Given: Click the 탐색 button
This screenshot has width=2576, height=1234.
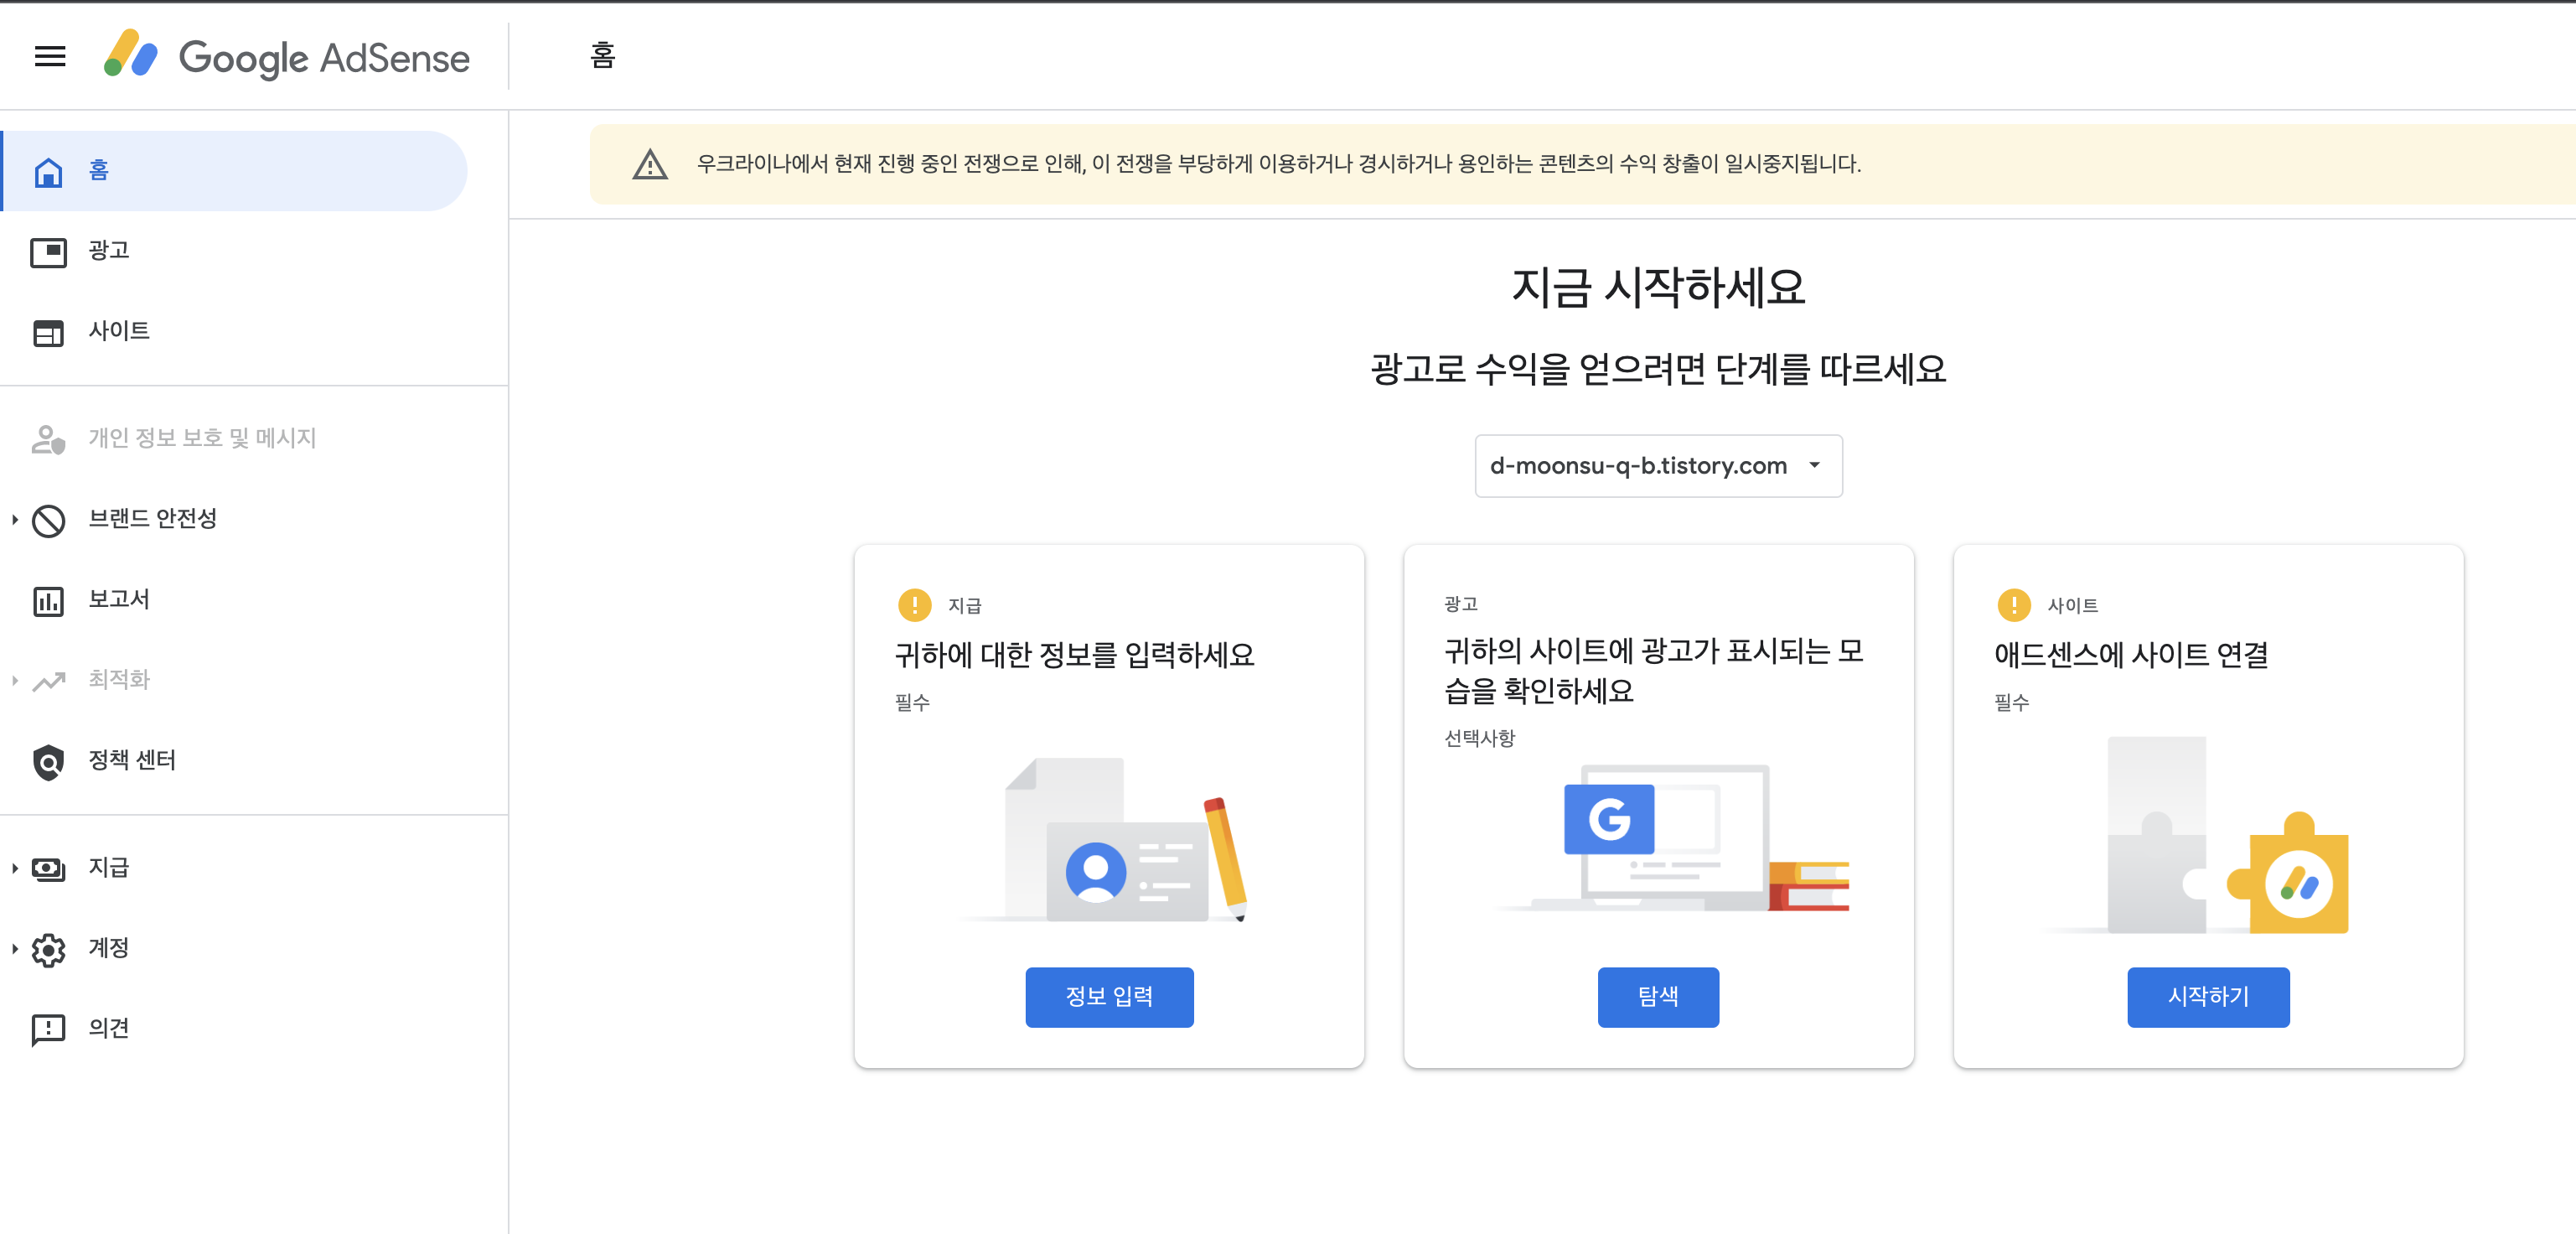Looking at the screenshot, I should [1658, 996].
